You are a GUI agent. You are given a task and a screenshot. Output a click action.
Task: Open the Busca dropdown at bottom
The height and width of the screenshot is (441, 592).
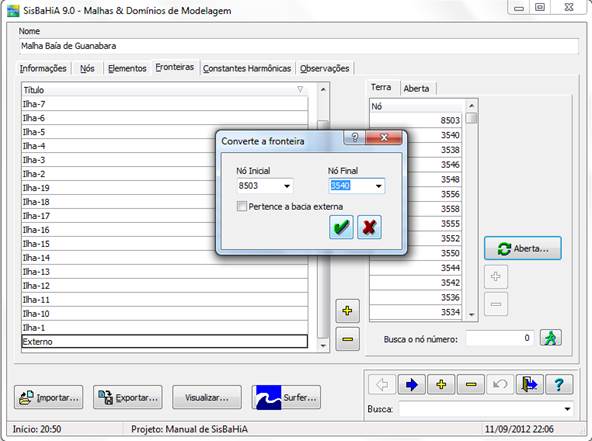click(567, 409)
